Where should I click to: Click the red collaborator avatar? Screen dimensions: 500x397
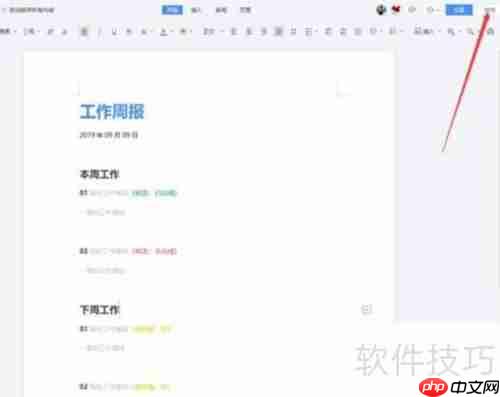click(396, 10)
